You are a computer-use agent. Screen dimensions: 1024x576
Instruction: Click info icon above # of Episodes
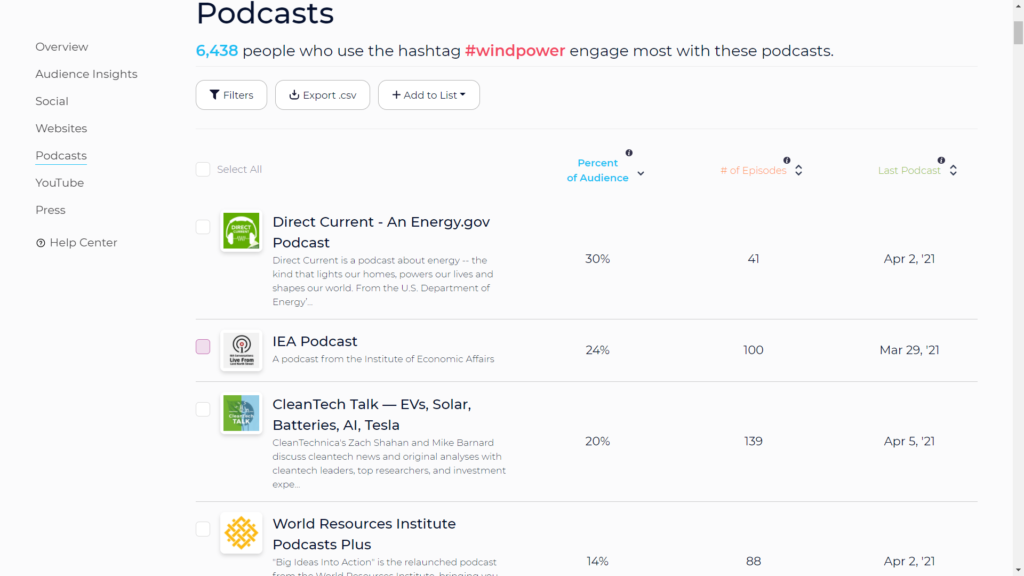click(x=787, y=160)
